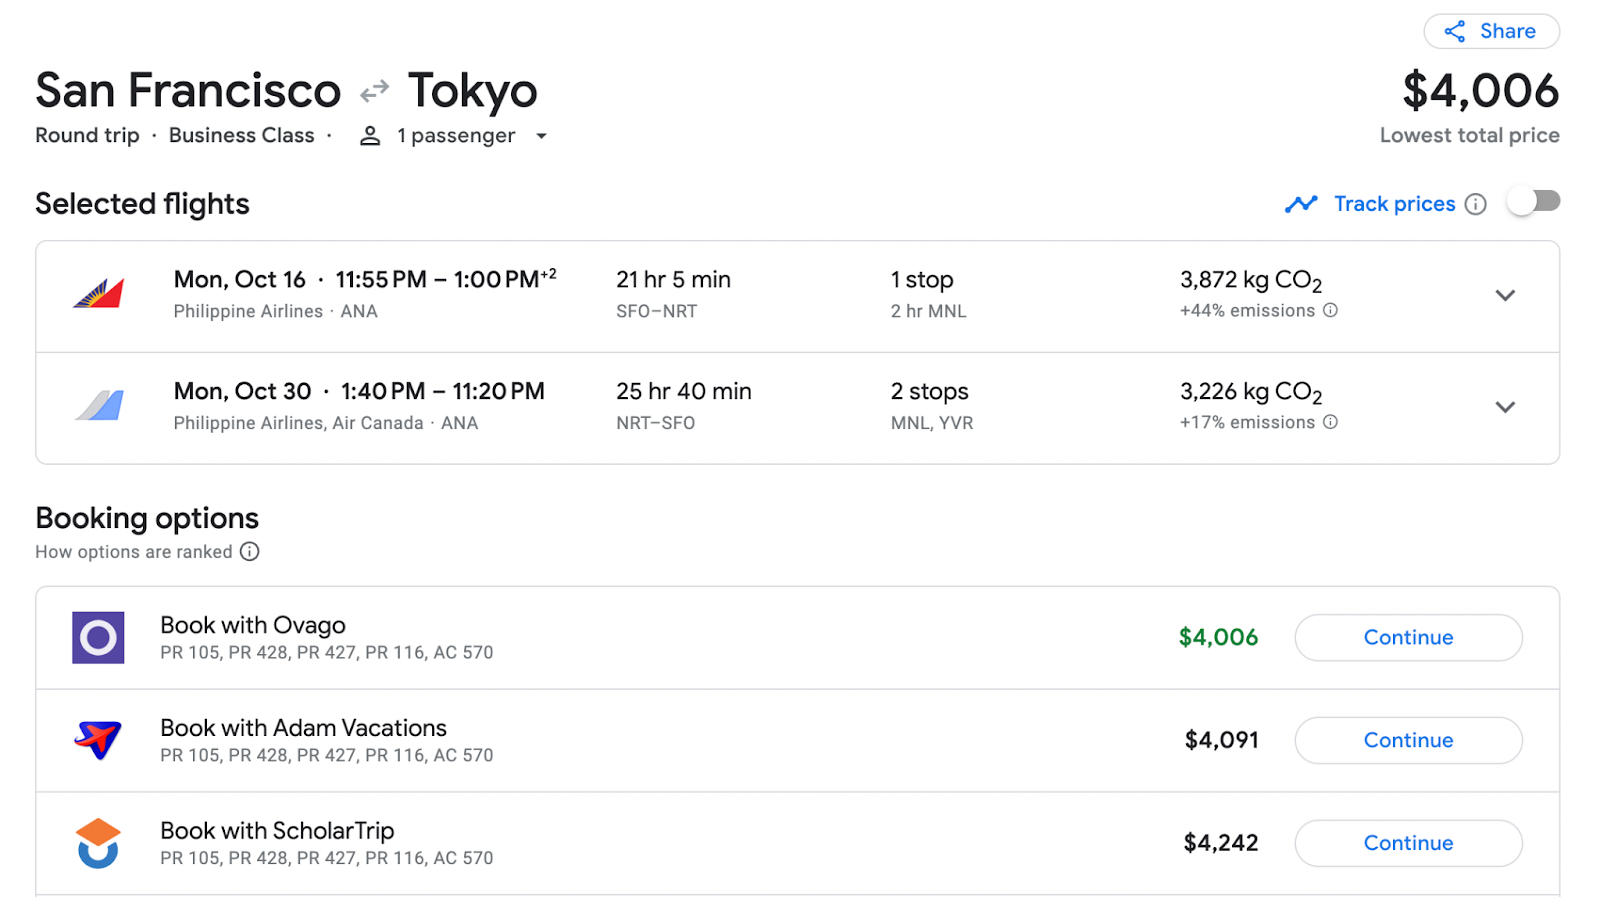Click the passenger person icon
Screen dimensions: 1600x897
(370, 135)
